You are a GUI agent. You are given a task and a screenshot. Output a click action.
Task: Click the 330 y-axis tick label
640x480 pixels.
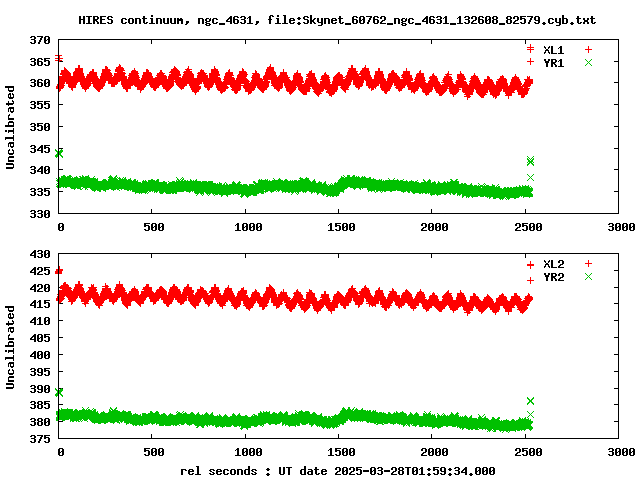pos(40,213)
